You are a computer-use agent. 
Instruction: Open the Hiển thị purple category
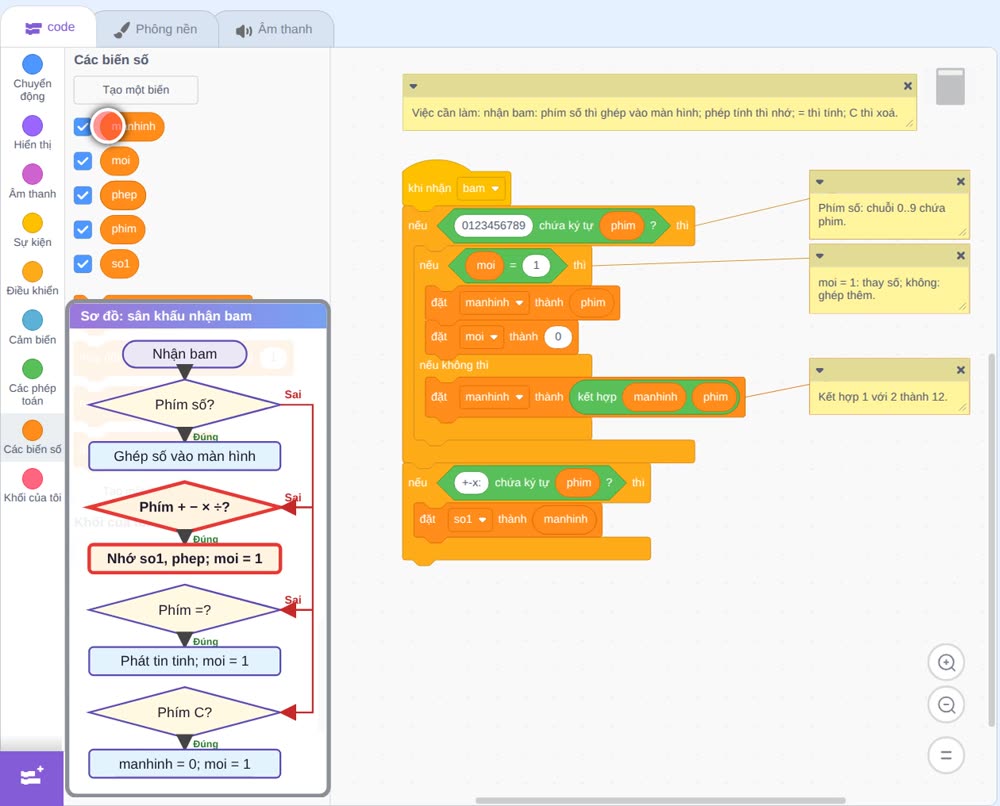(32, 126)
